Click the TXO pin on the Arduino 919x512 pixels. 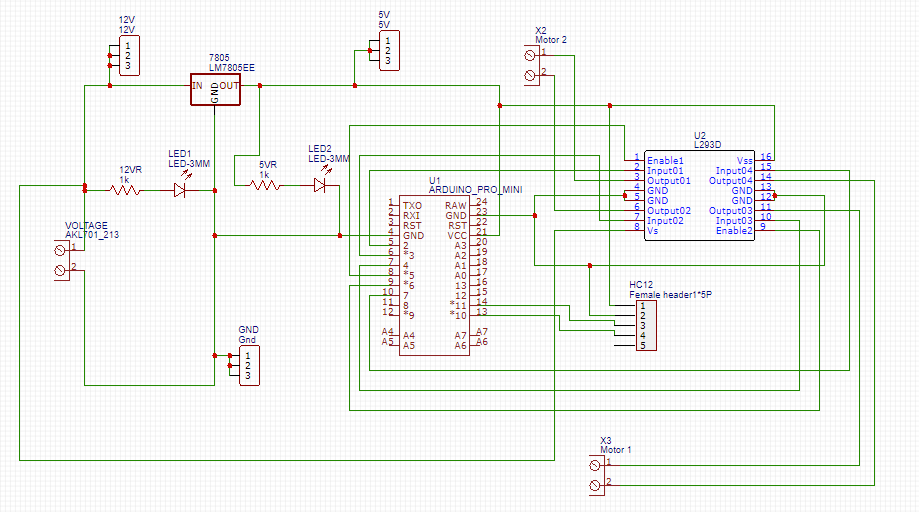(x=412, y=206)
